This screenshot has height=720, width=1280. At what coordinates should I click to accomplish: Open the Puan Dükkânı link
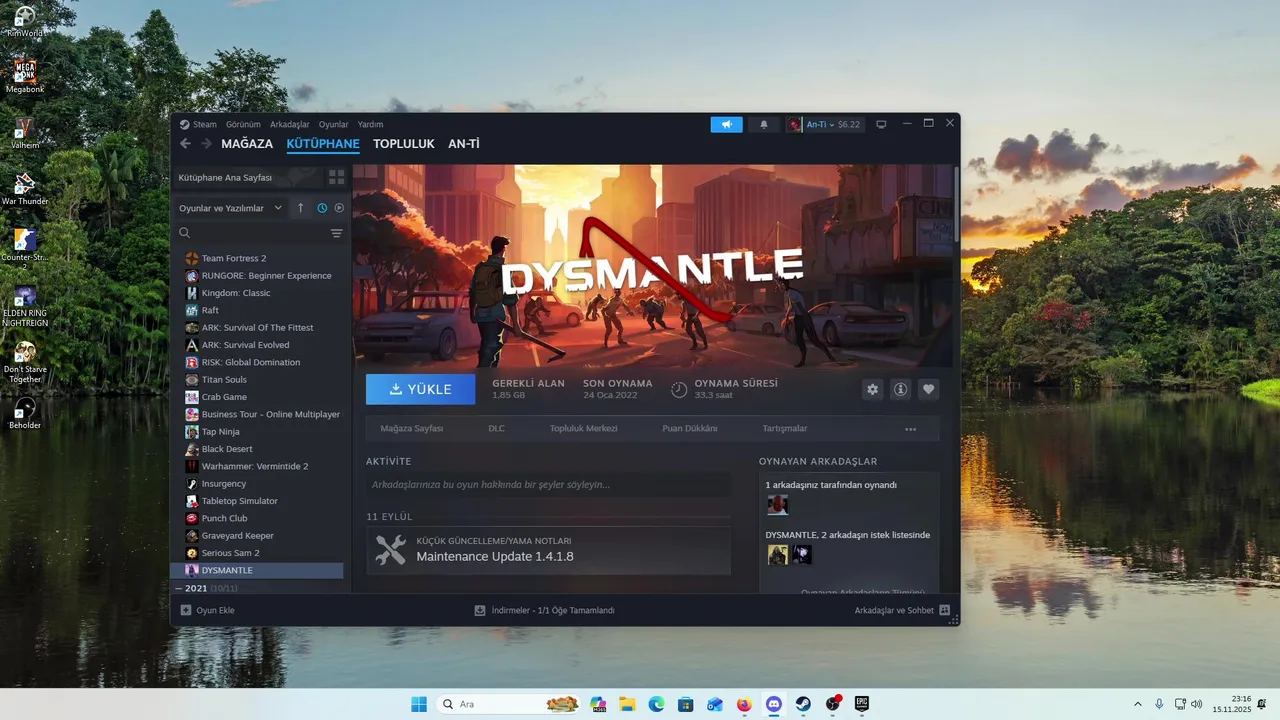tap(690, 429)
